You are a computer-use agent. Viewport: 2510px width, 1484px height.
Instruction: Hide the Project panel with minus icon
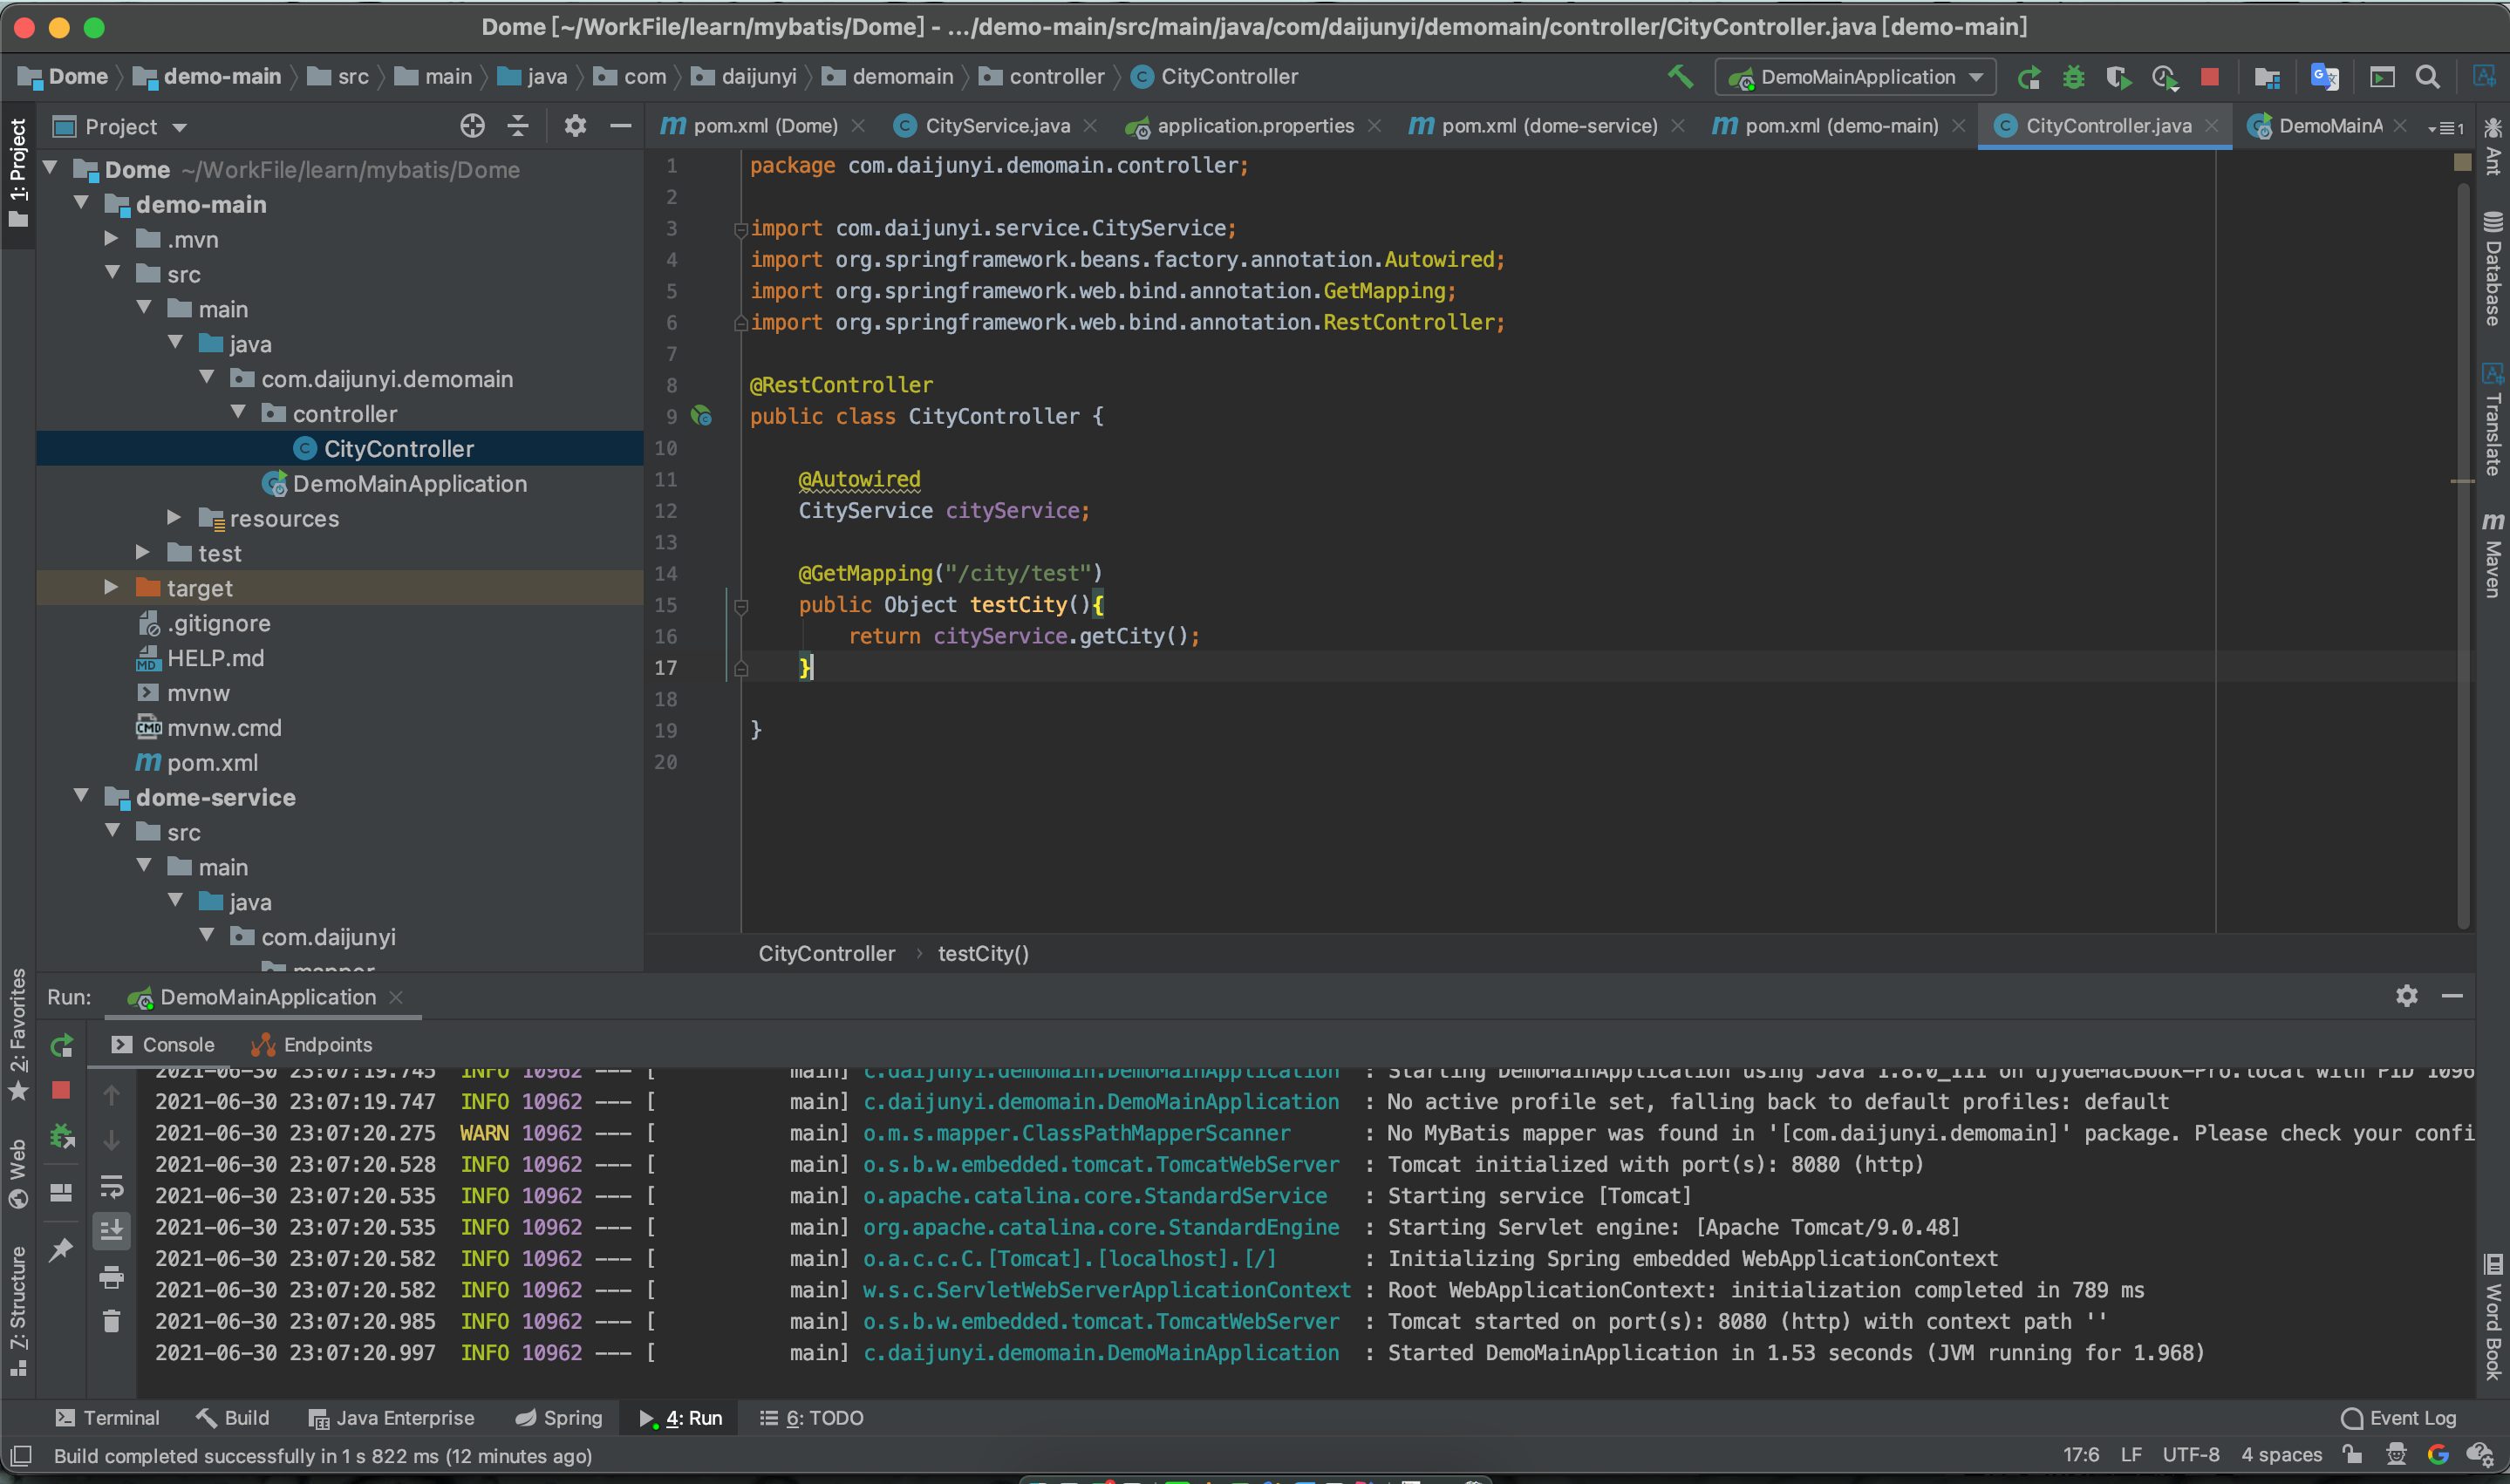tap(621, 126)
